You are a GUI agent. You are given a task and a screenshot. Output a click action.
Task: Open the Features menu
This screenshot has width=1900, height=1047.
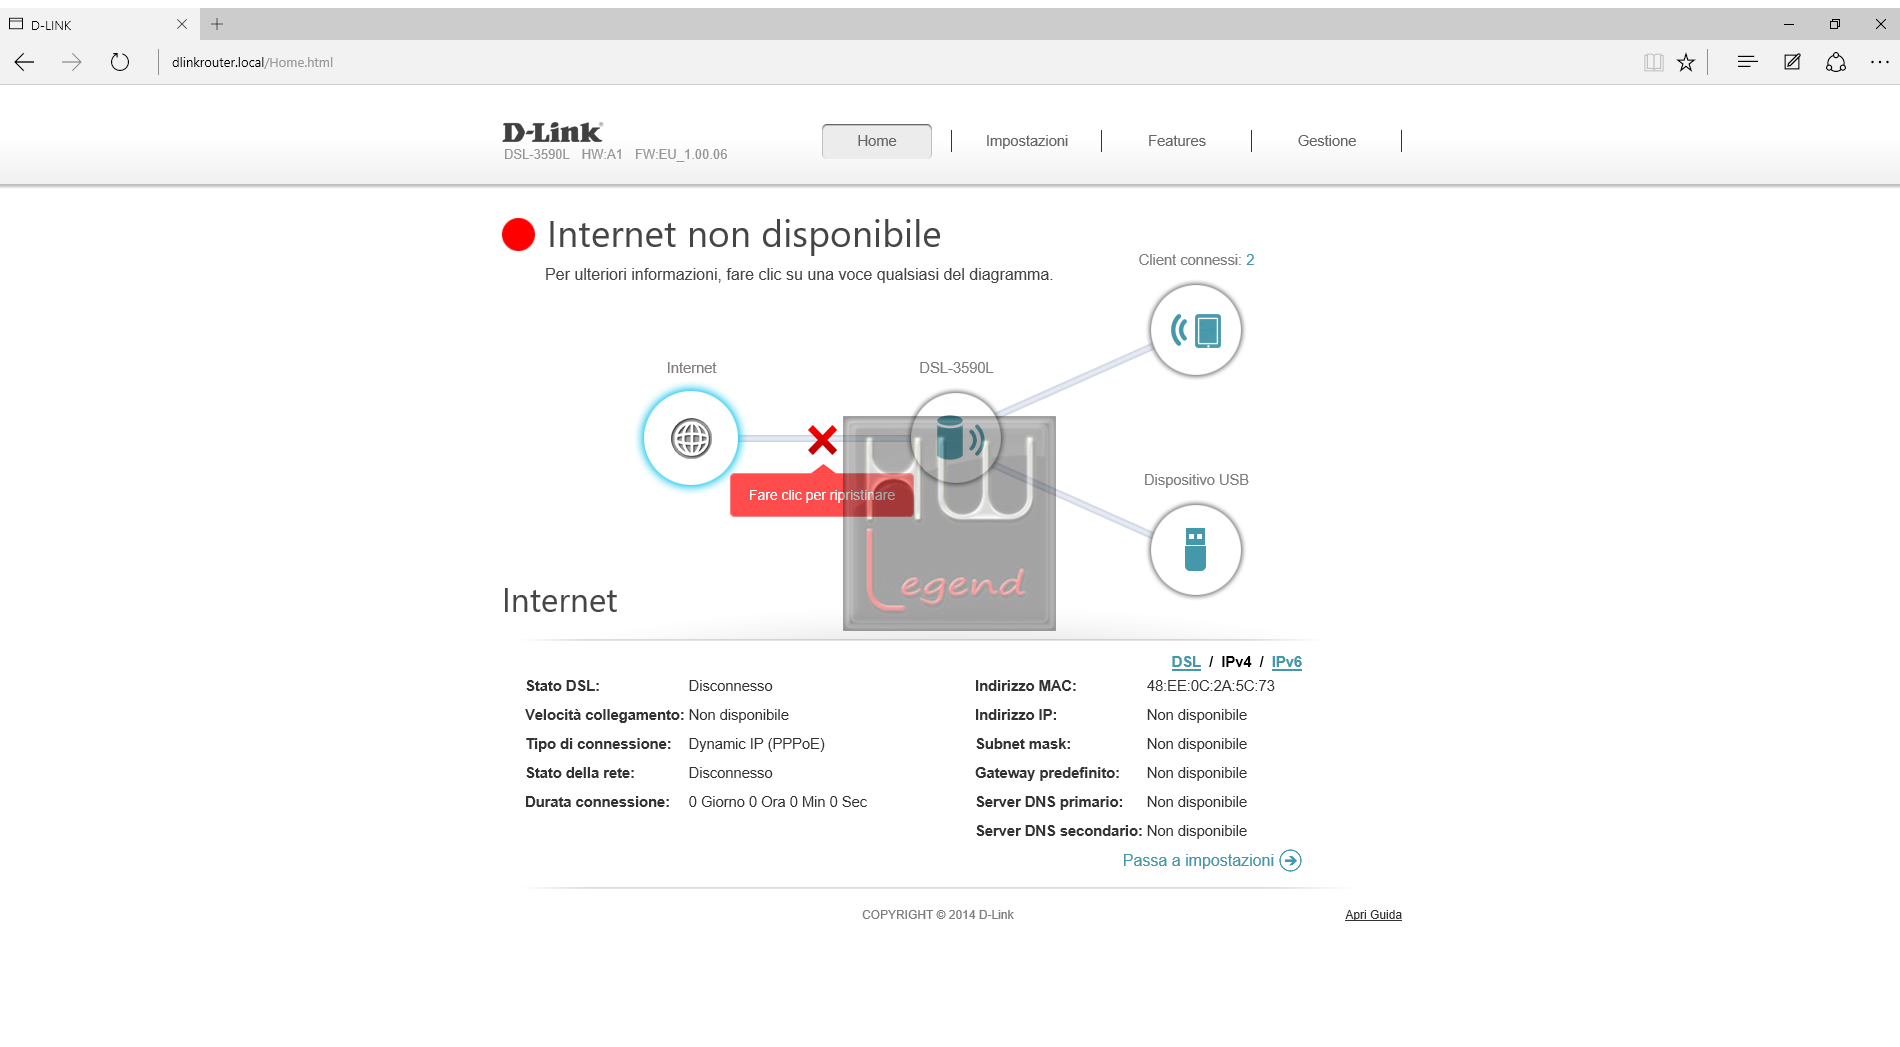[x=1177, y=141]
